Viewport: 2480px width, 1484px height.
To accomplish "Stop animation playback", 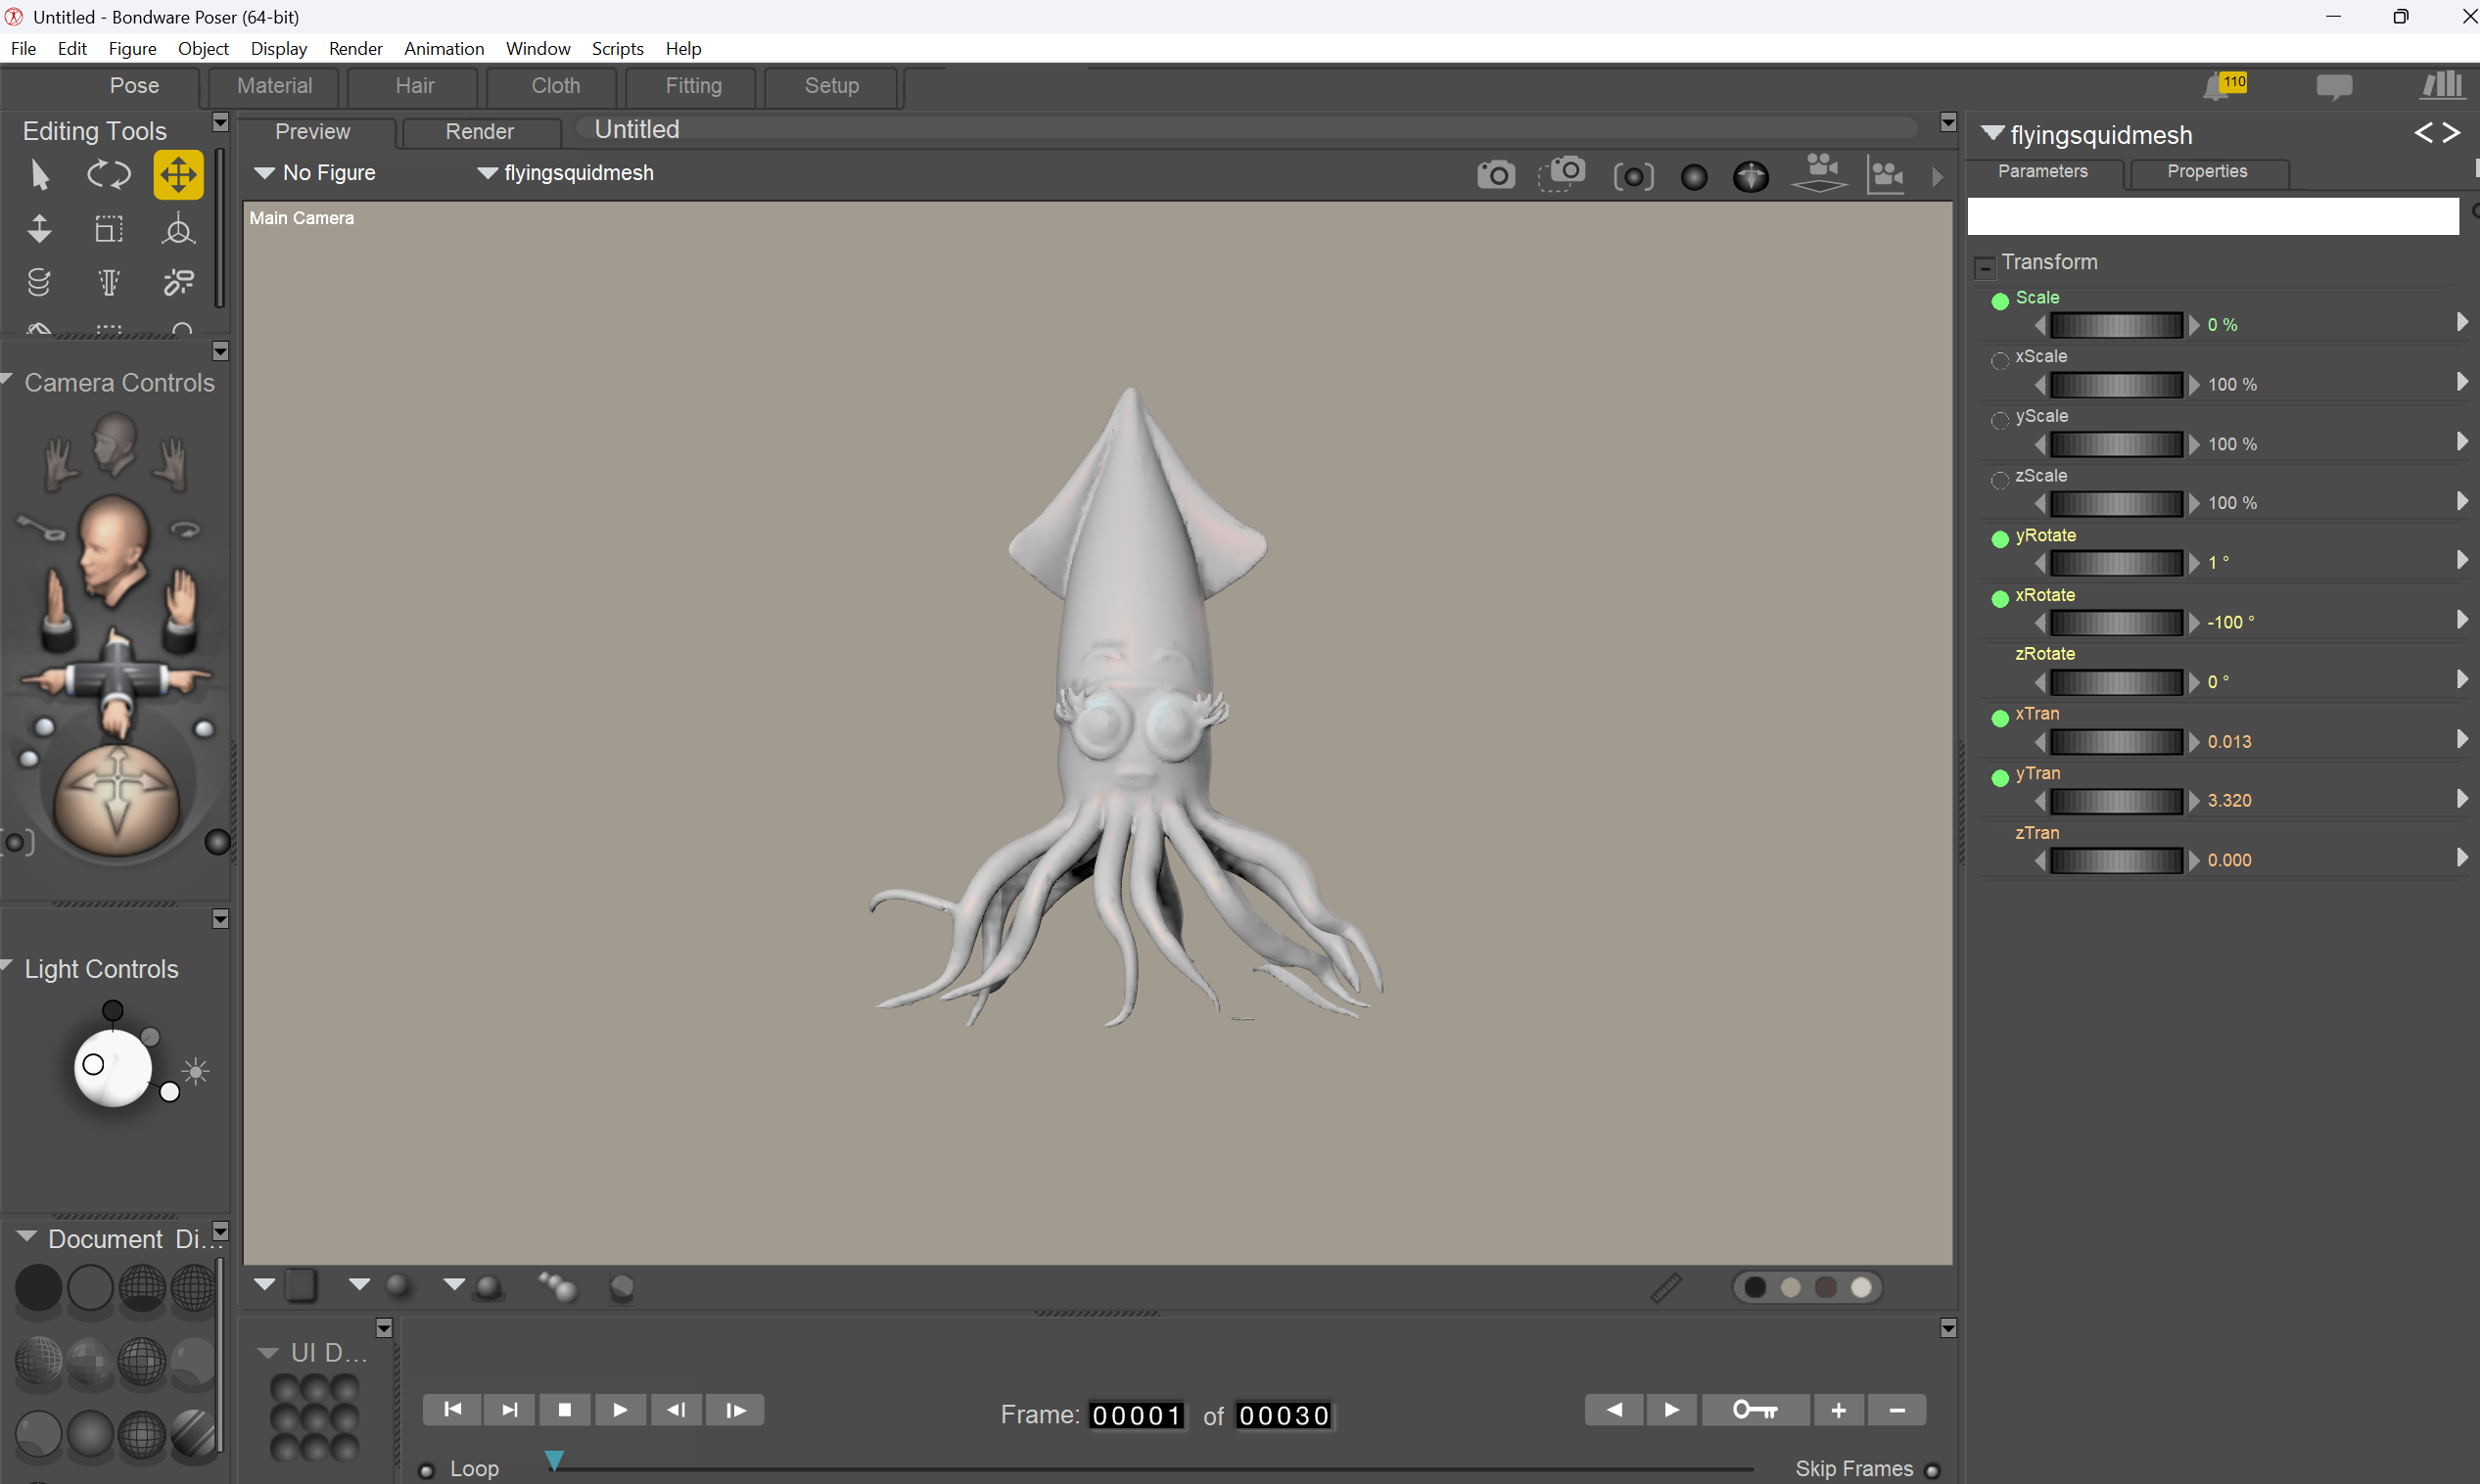I will (564, 1410).
